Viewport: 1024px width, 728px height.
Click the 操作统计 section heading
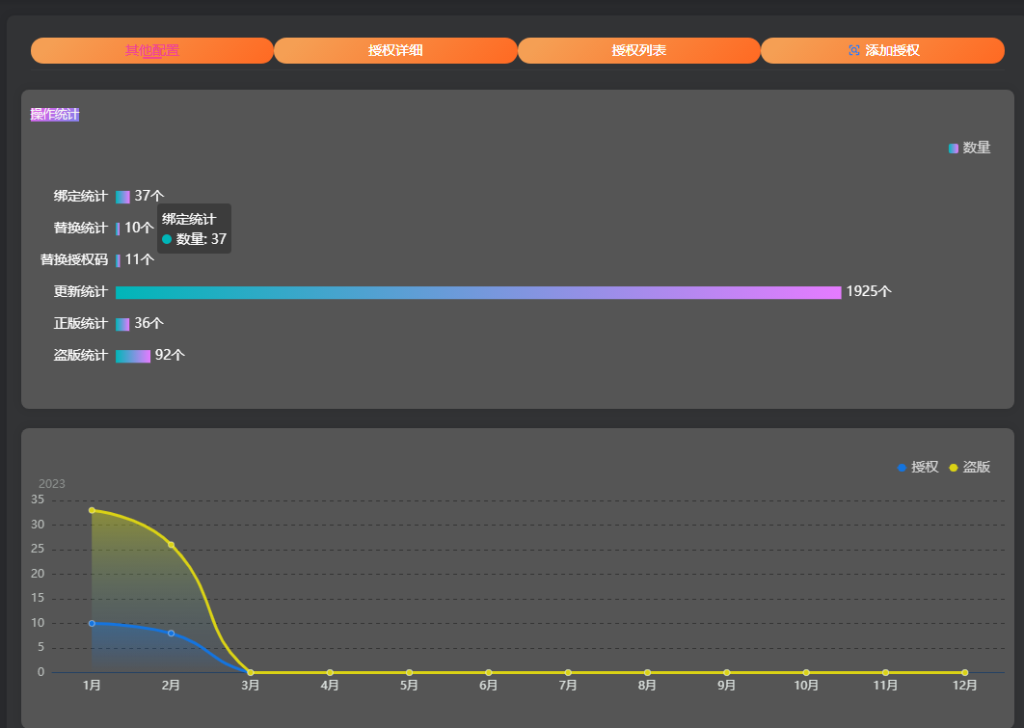tap(55, 115)
